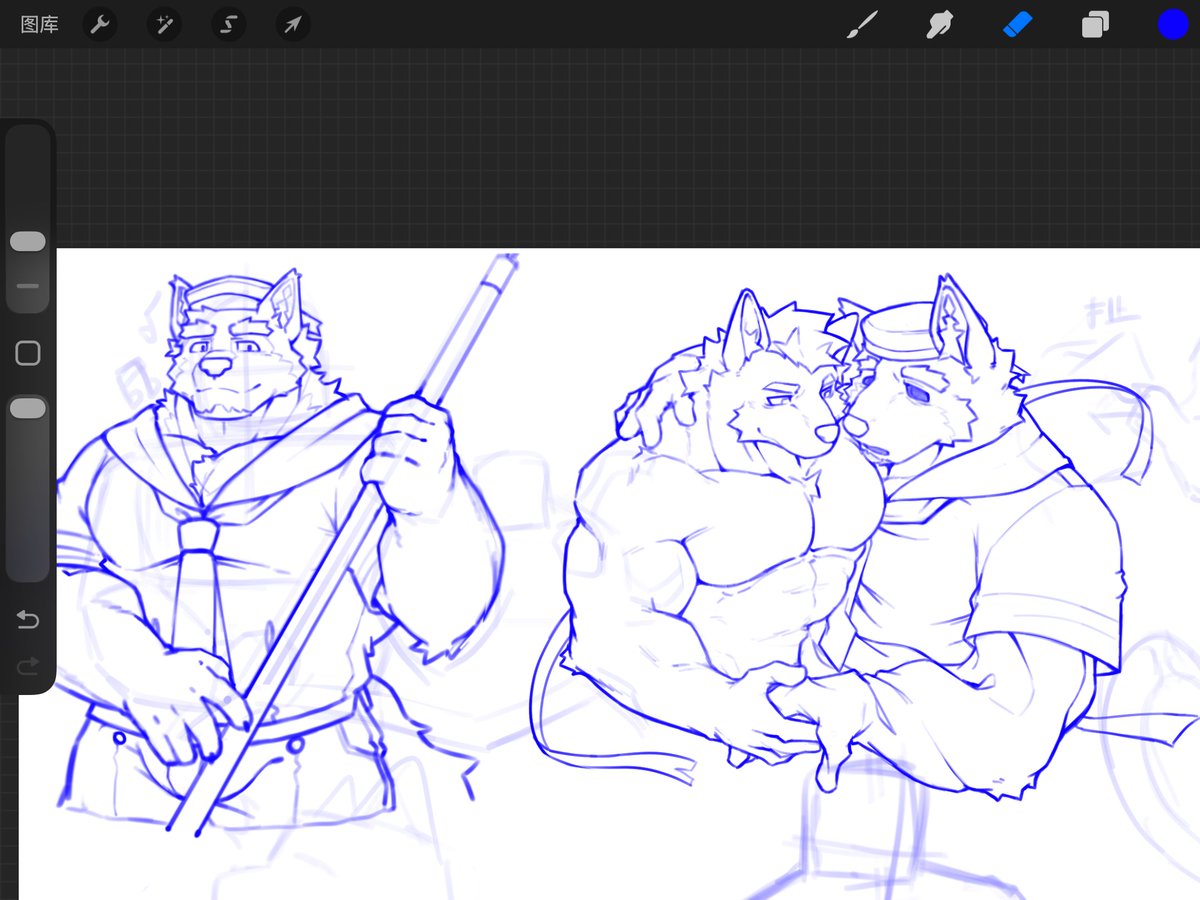1200x900 pixels.
Task: Click the brush size slider handle
Action: point(28,242)
